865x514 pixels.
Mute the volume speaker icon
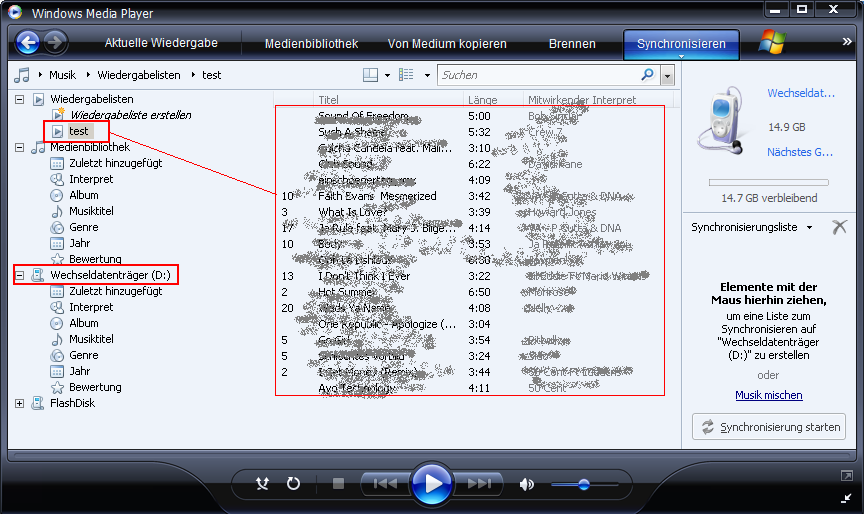pyautogui.click(x=527, y=484)
